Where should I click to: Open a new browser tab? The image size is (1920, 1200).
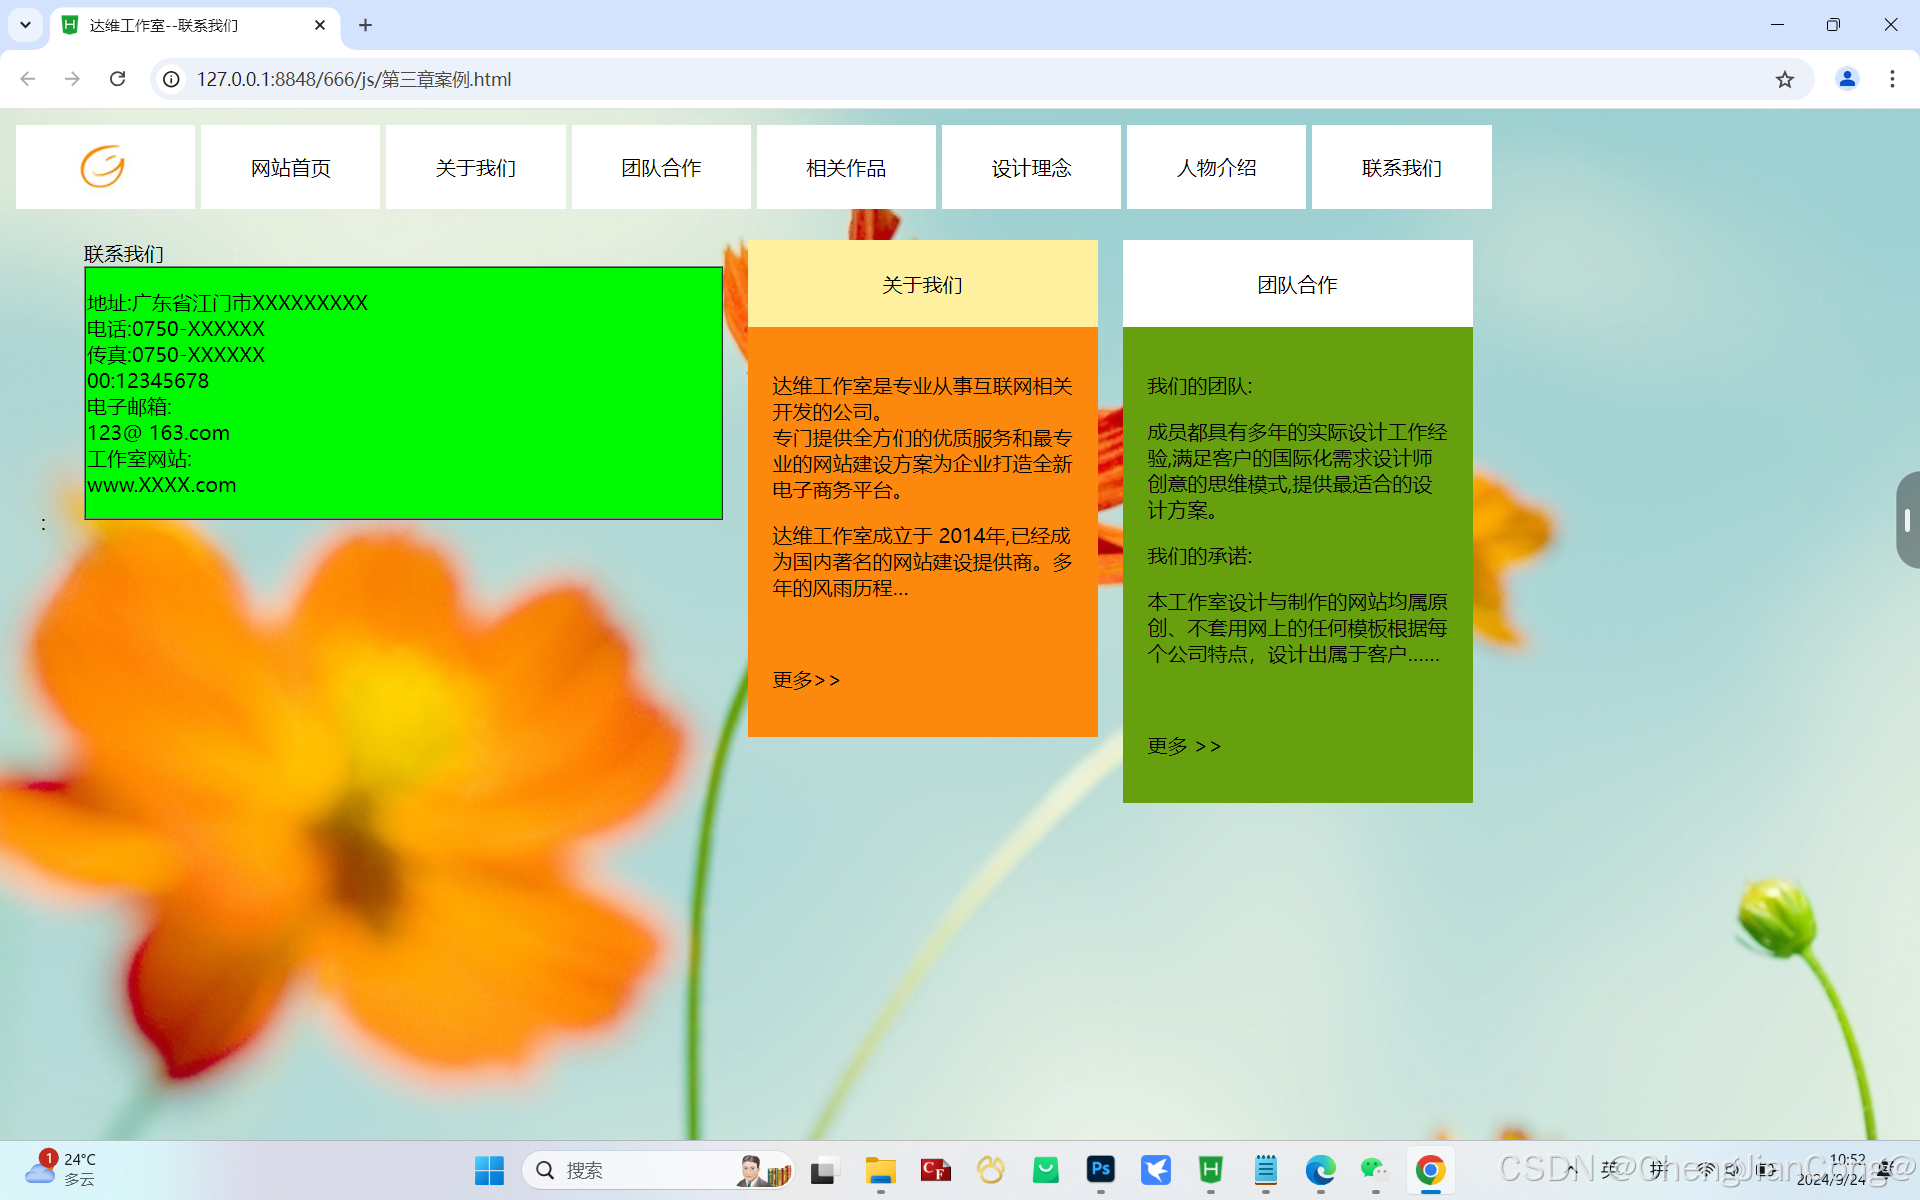[x=365, y=25]
